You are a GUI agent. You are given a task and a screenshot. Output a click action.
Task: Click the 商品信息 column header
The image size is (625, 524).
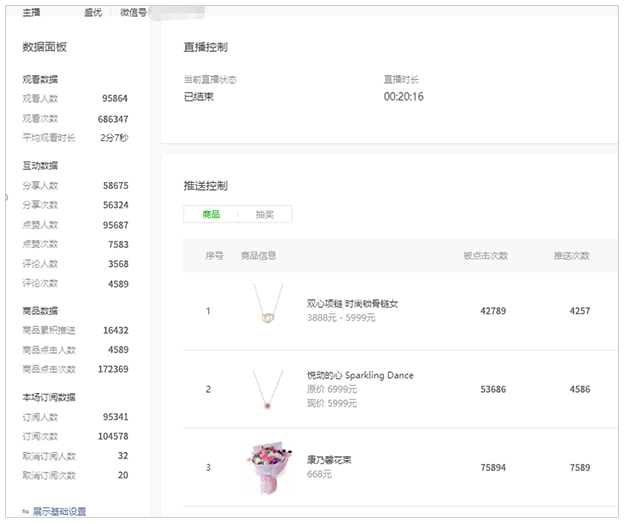tap(258, 256)
